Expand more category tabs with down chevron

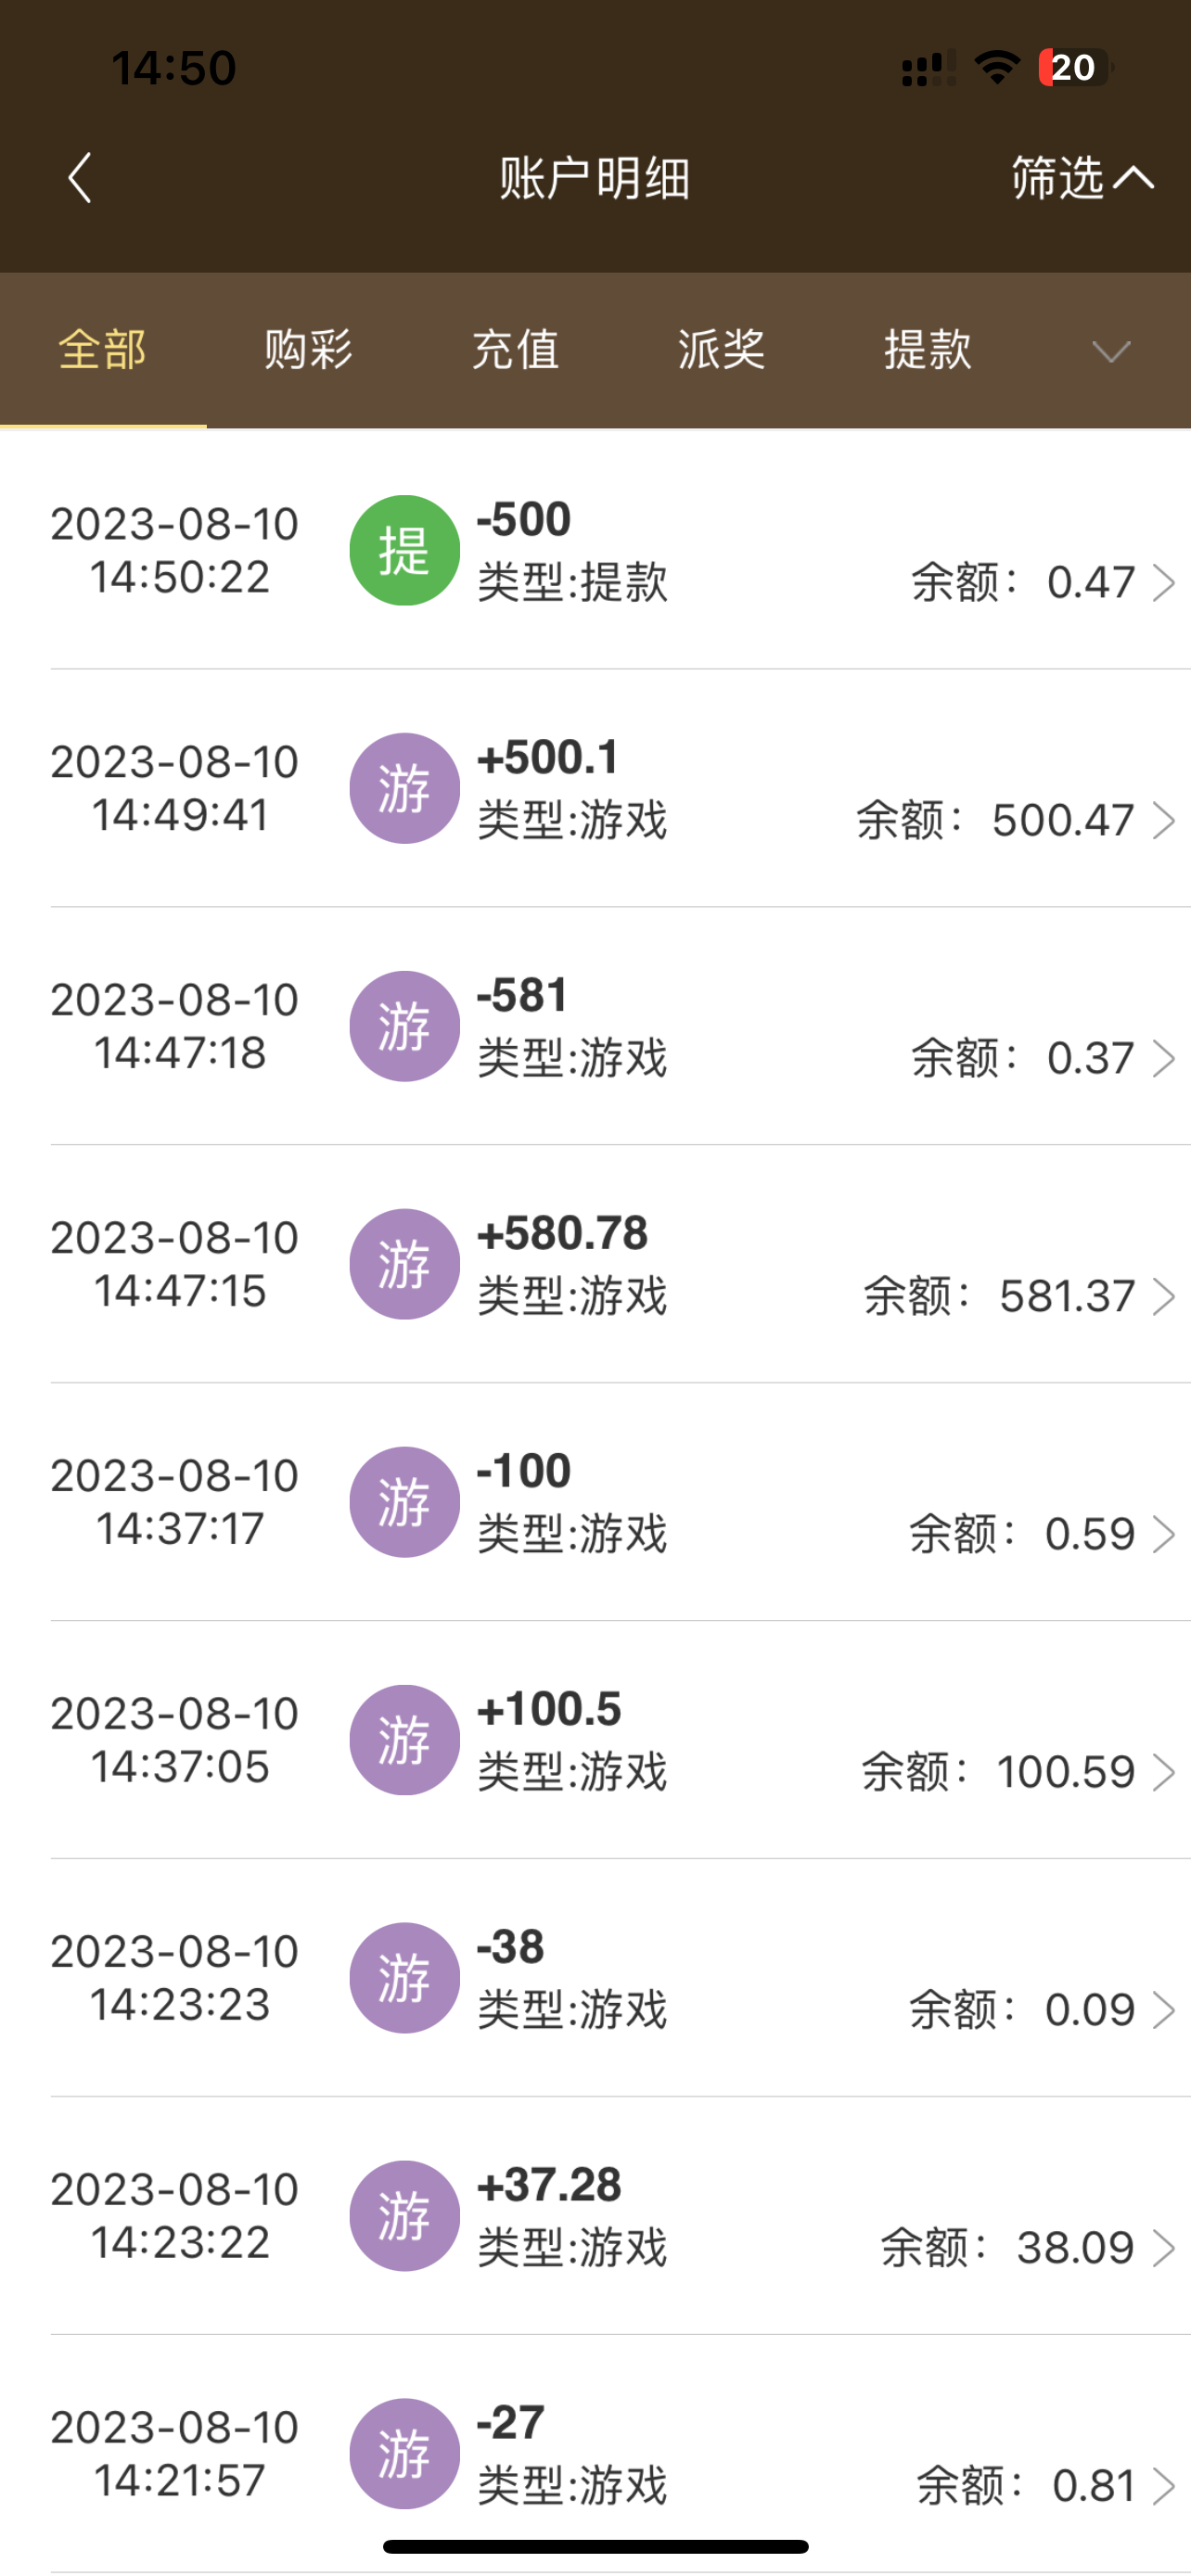pos(1110,351)
